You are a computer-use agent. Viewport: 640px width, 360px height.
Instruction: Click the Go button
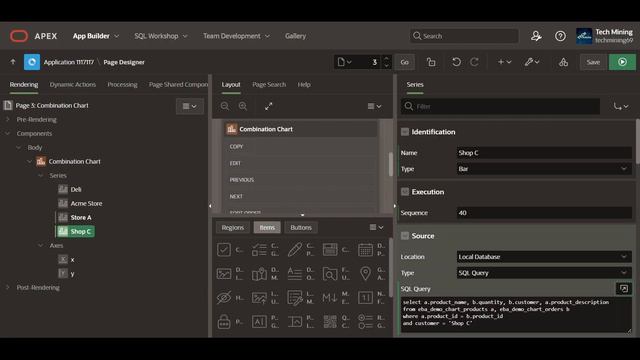404,62
